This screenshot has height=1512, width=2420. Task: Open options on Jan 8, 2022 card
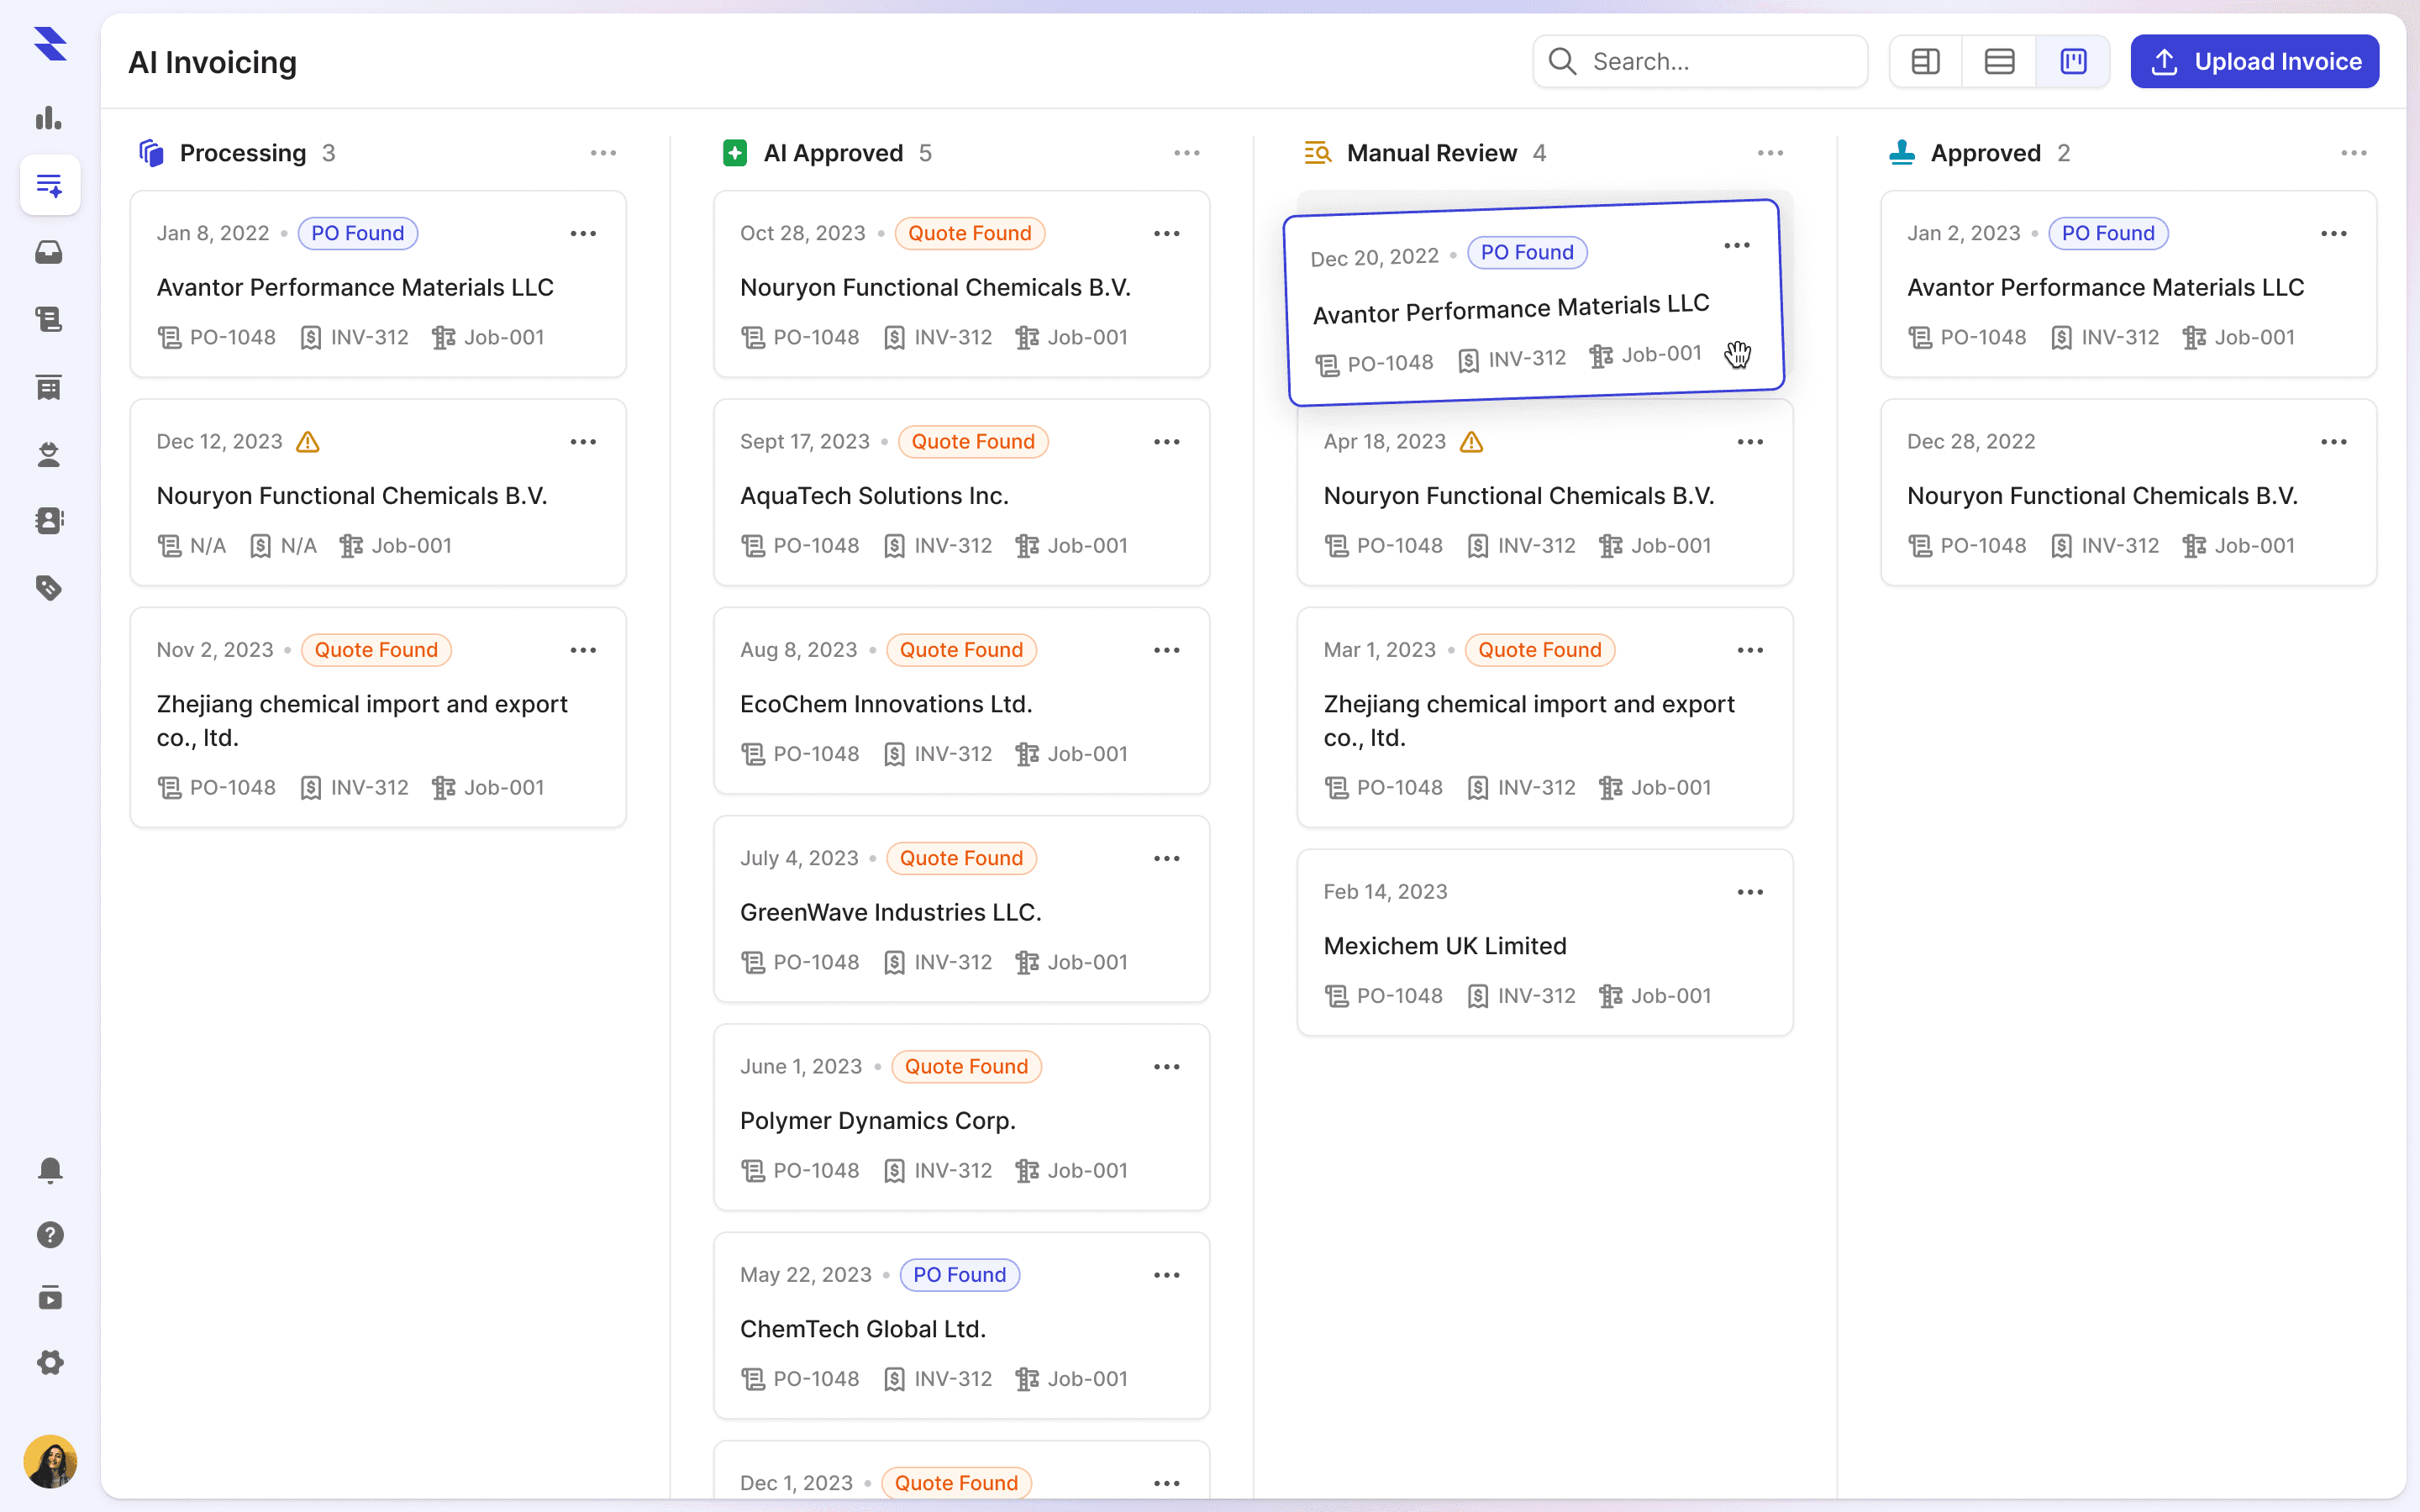(583, 234)
